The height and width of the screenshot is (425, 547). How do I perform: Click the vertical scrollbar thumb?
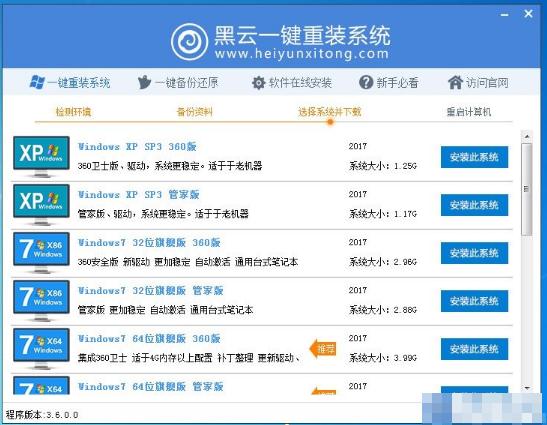pyautogui.click(x=527, y=189)
